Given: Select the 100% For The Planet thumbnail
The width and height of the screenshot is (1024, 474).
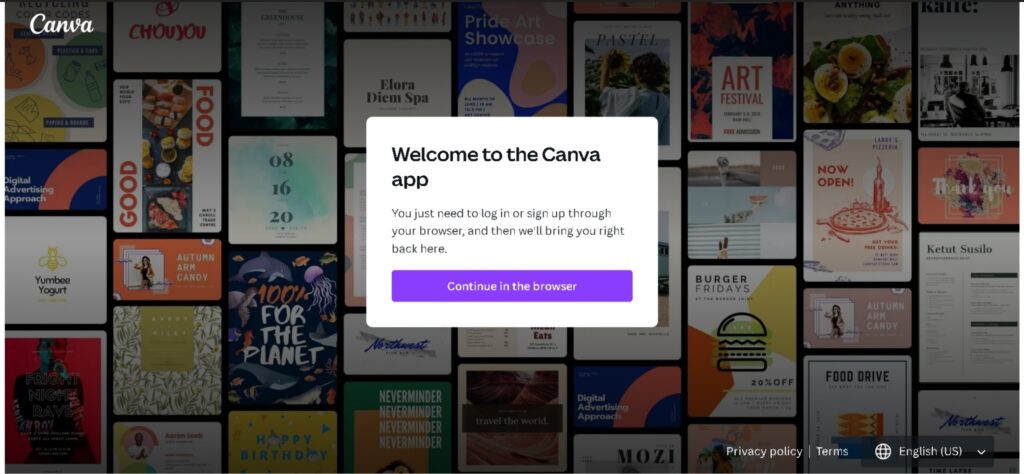Looking at the screenshot, I should point(283,328).
